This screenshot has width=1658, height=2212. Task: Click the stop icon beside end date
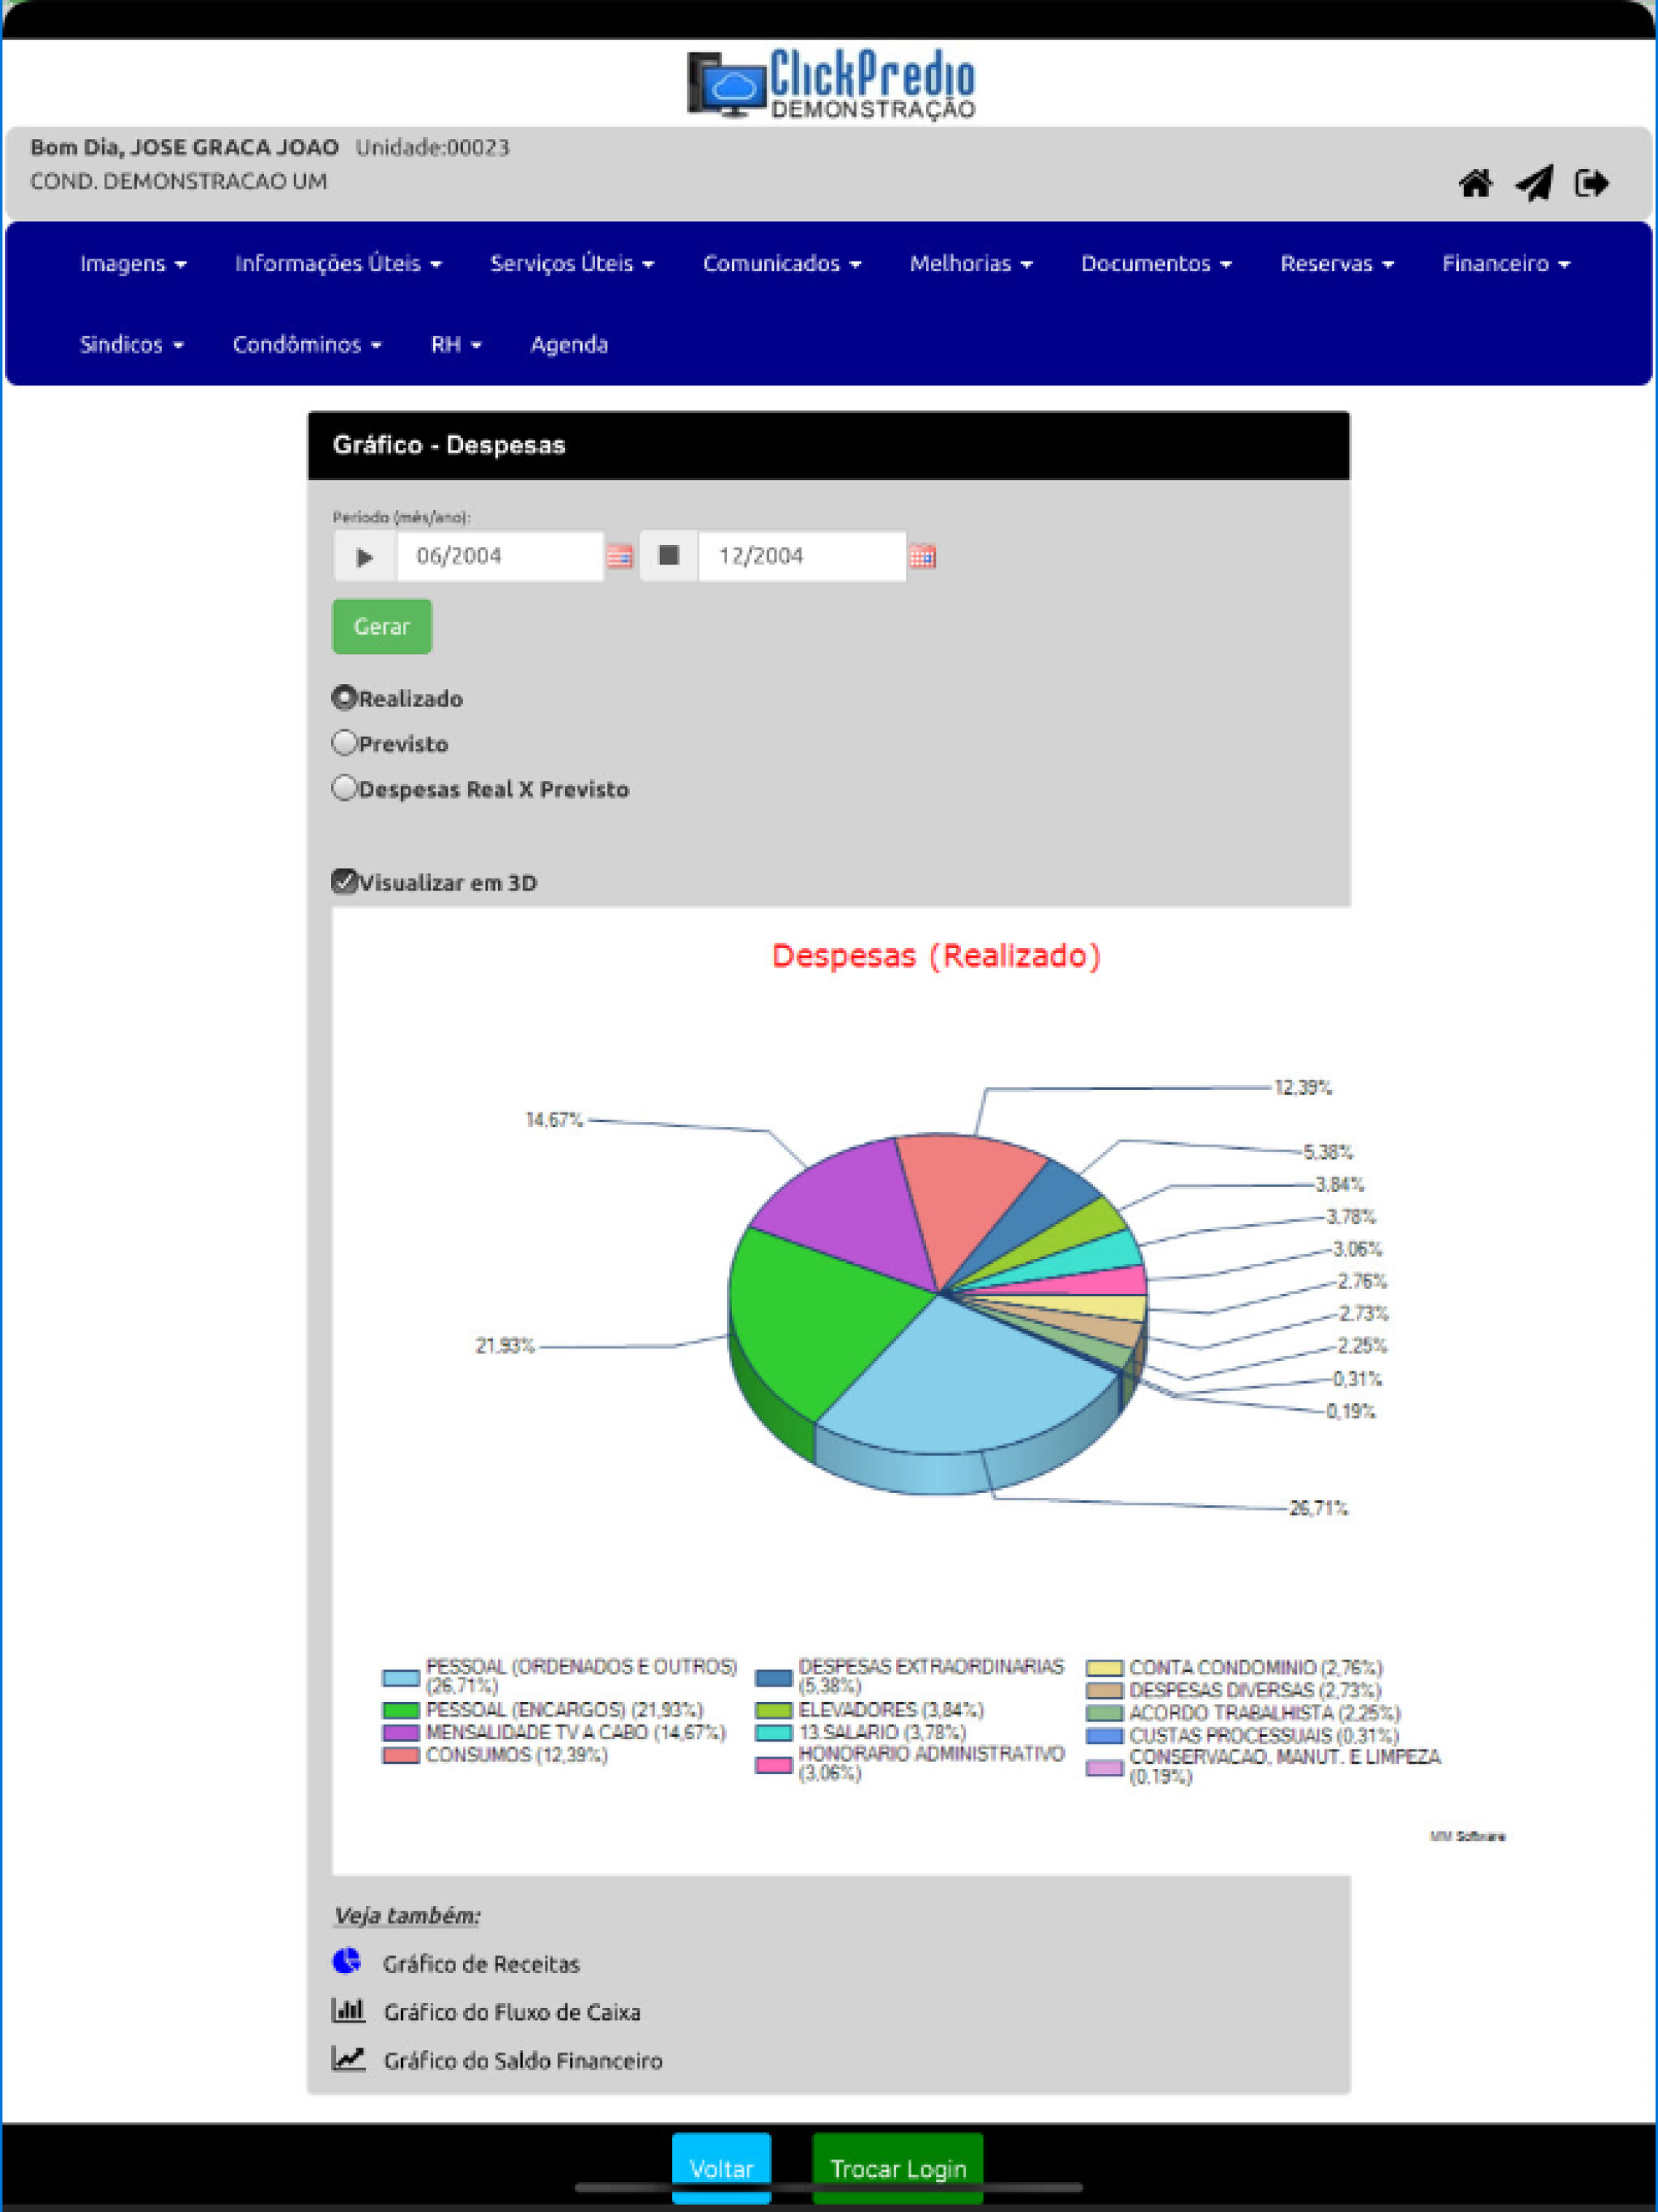[669, 556]
